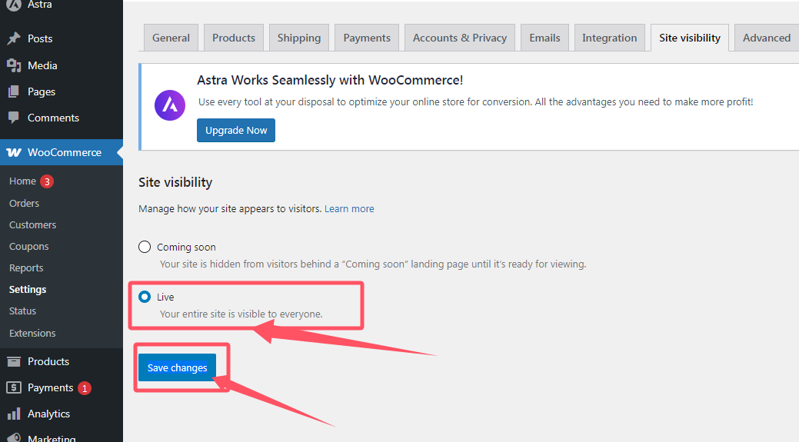799x442 pixels.
Task: Click the WooCommerce logo icon
Action: [13, 153]
